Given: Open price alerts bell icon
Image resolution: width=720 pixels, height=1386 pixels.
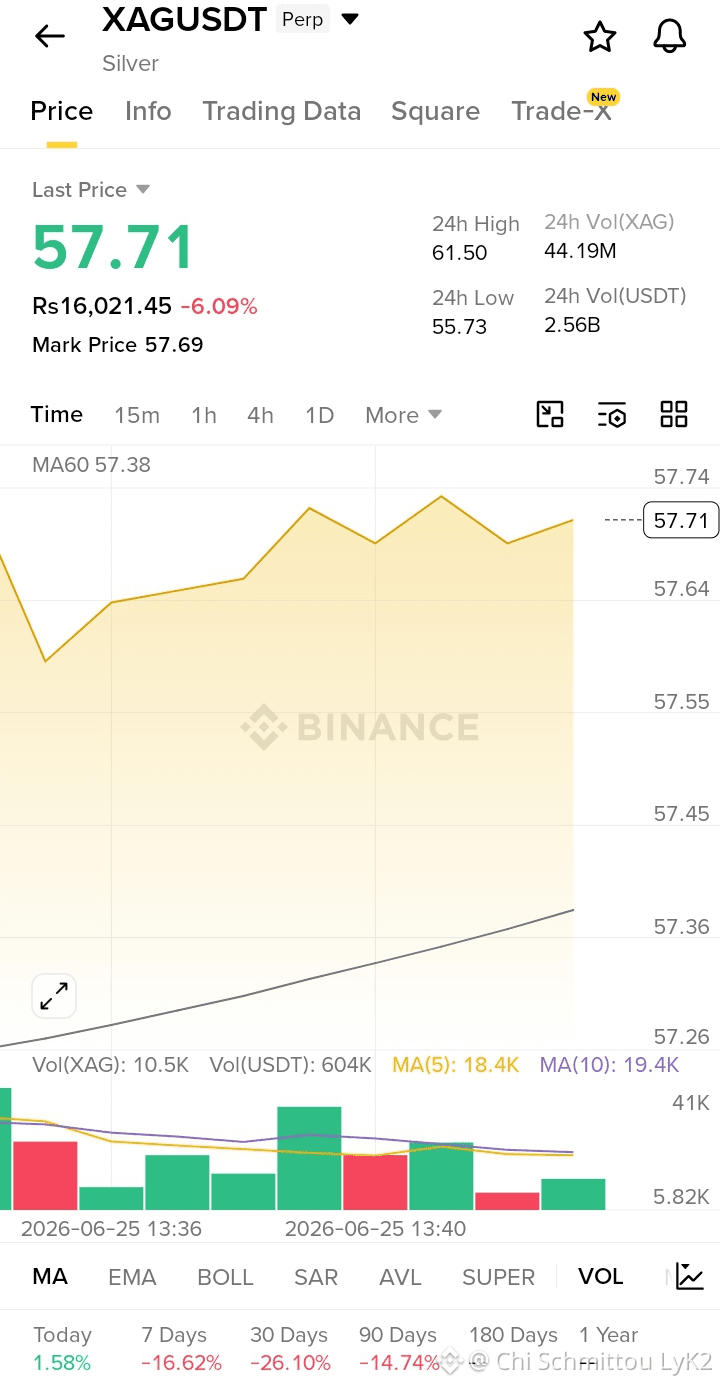Looking at the screenshot, I should pyautogui.click(x=670, y=37).
